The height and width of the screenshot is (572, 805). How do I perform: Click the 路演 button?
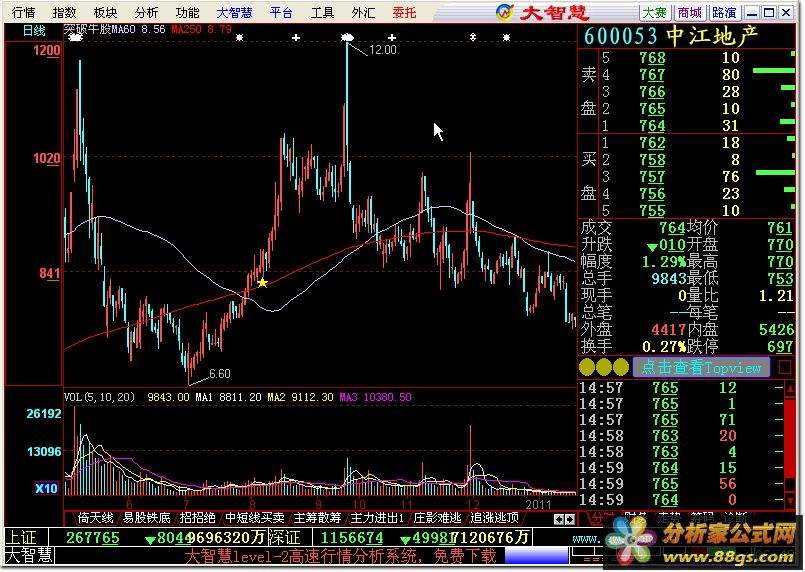(724, 12)
